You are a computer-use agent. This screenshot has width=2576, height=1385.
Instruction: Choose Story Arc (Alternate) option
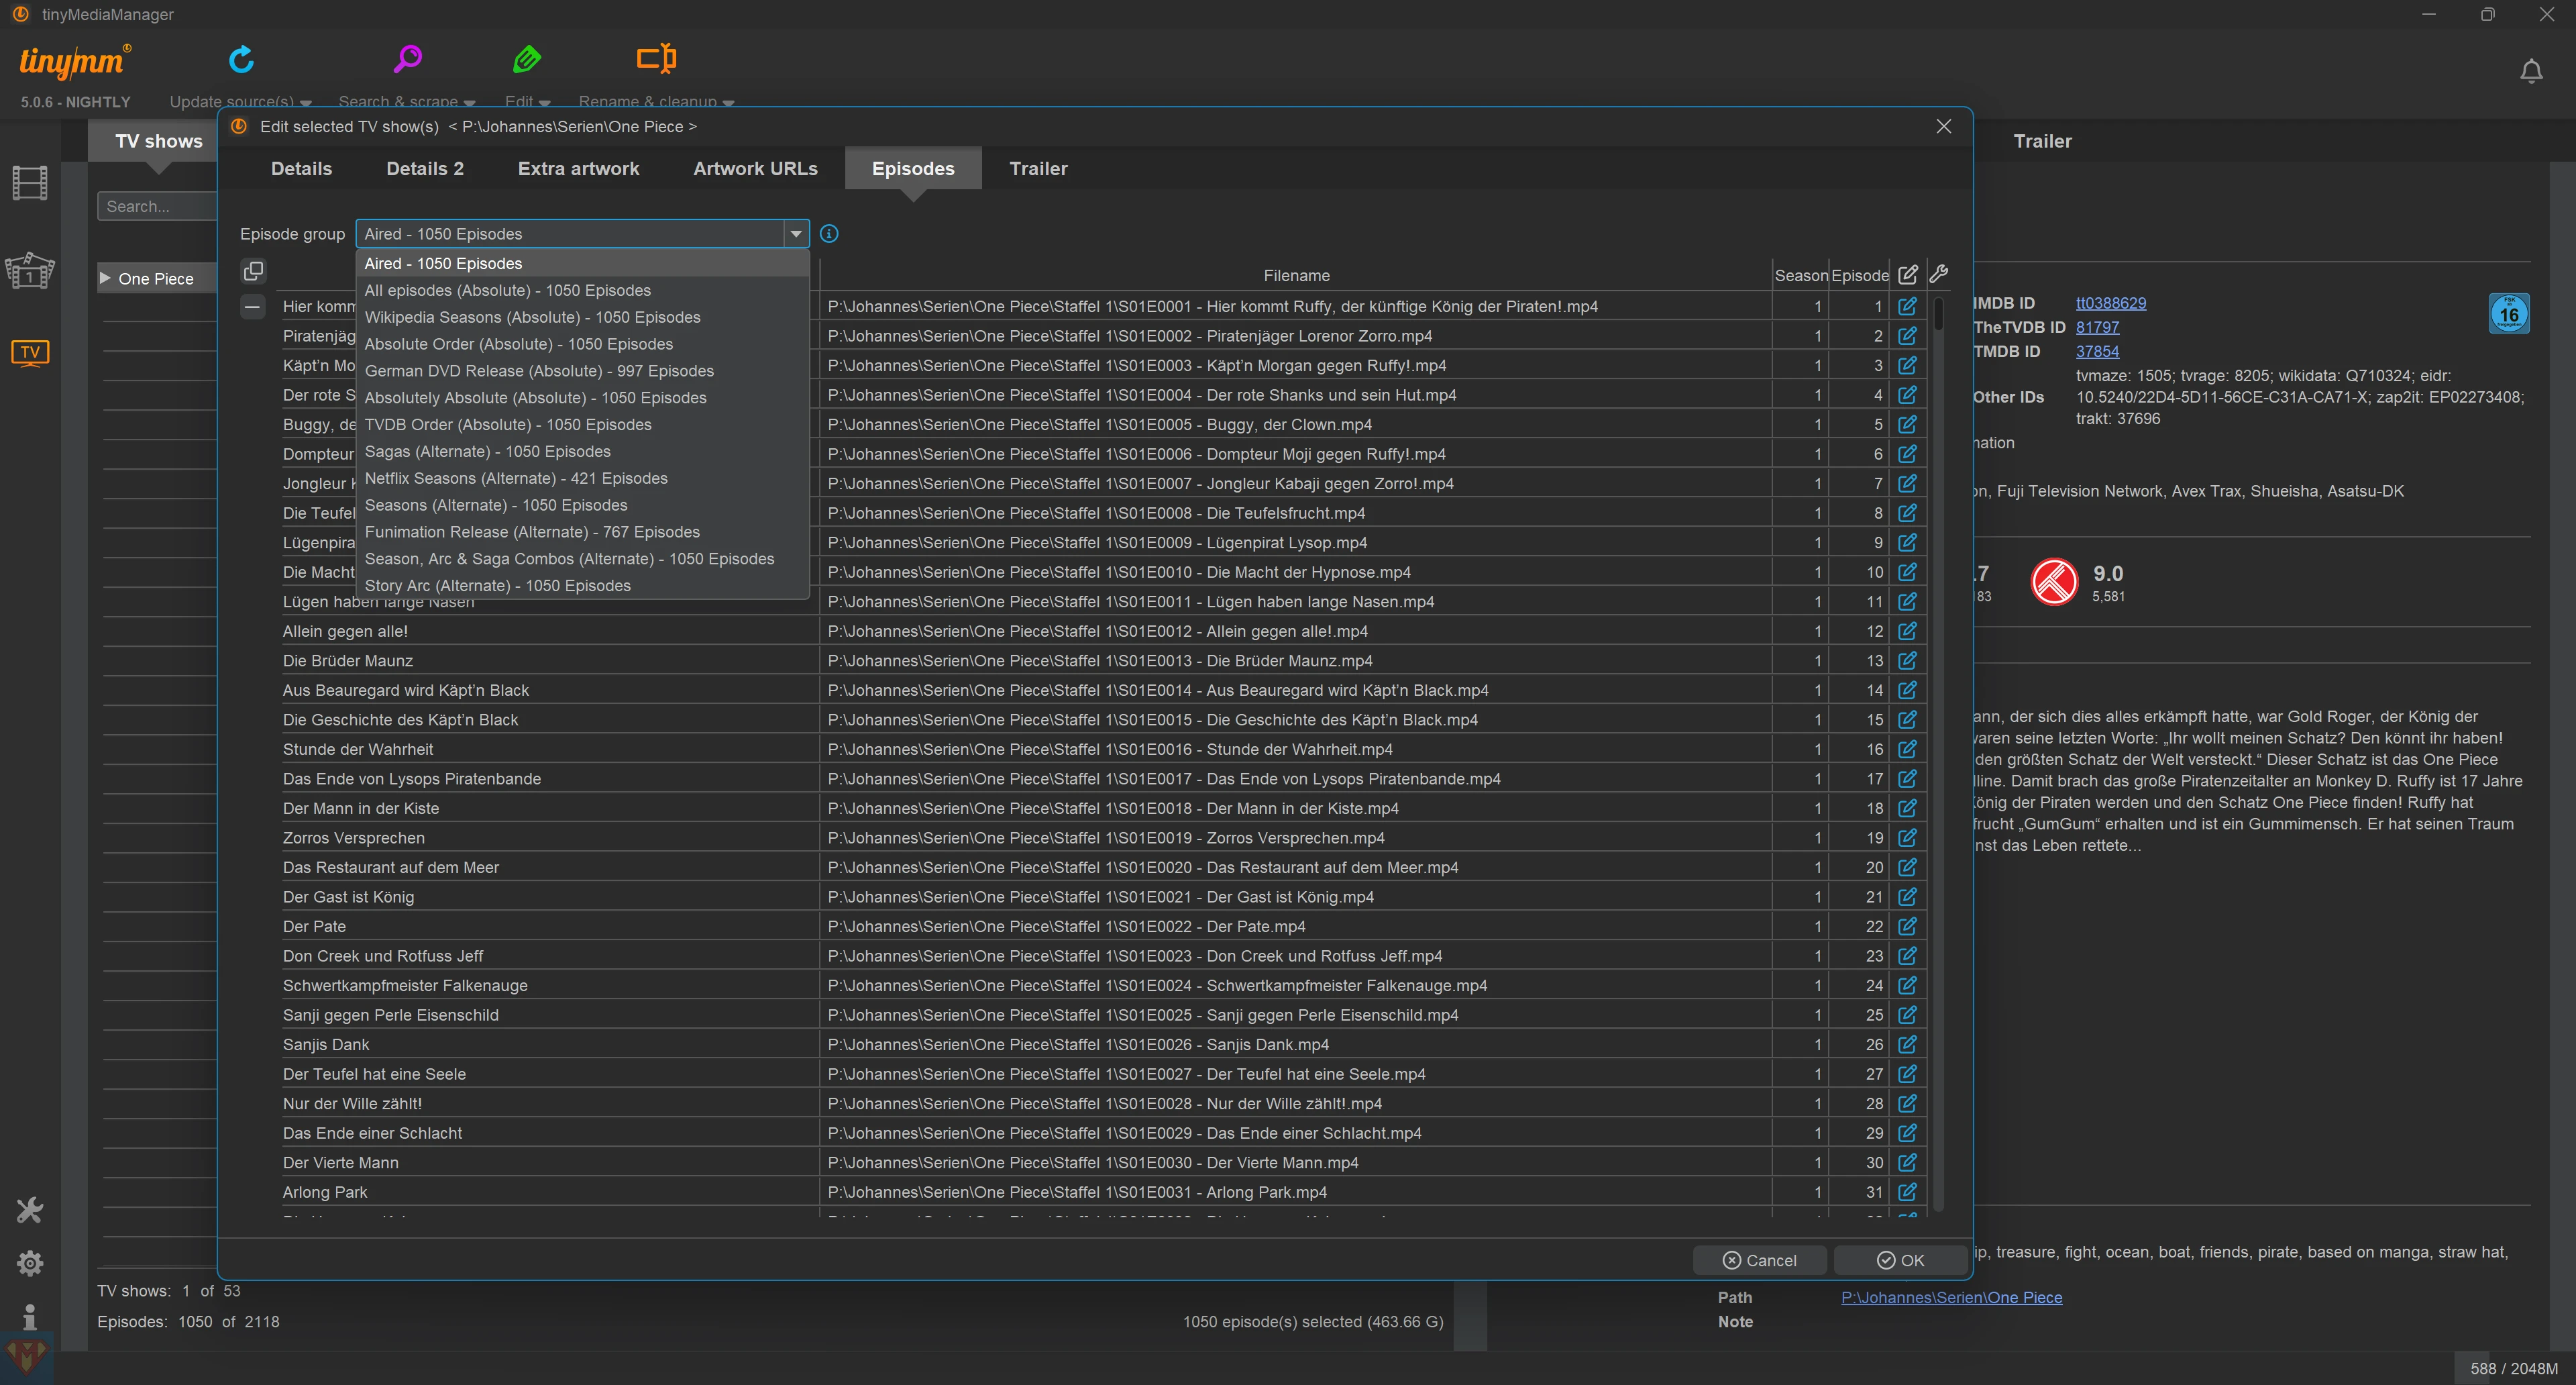click(x=497, y=586)
